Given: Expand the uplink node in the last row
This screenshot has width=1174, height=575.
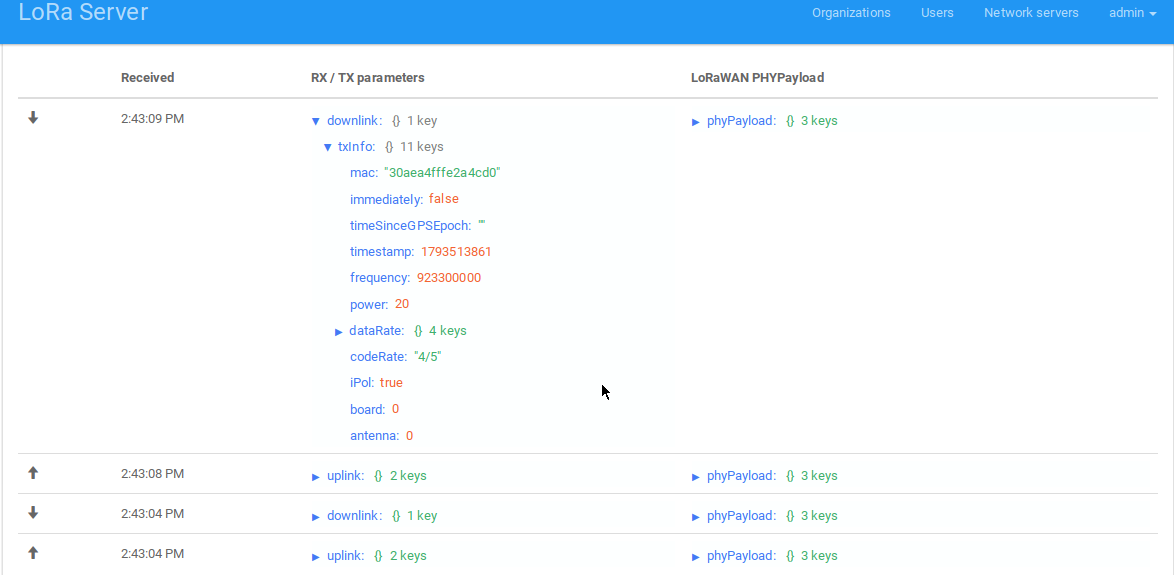Looking at the screenshot, I should pyautogui.click(x=316, y=556).
